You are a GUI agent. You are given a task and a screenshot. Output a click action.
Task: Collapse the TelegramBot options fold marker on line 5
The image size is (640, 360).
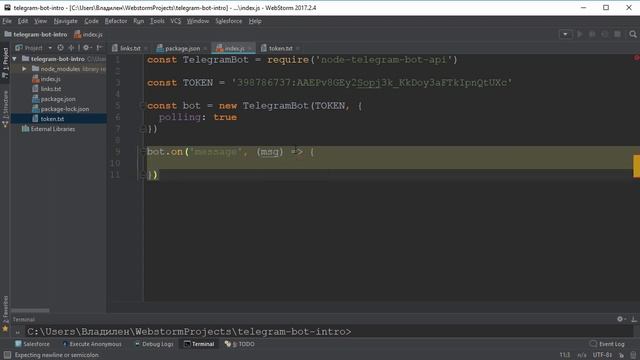pyautogui.click(x=142, y=106)
